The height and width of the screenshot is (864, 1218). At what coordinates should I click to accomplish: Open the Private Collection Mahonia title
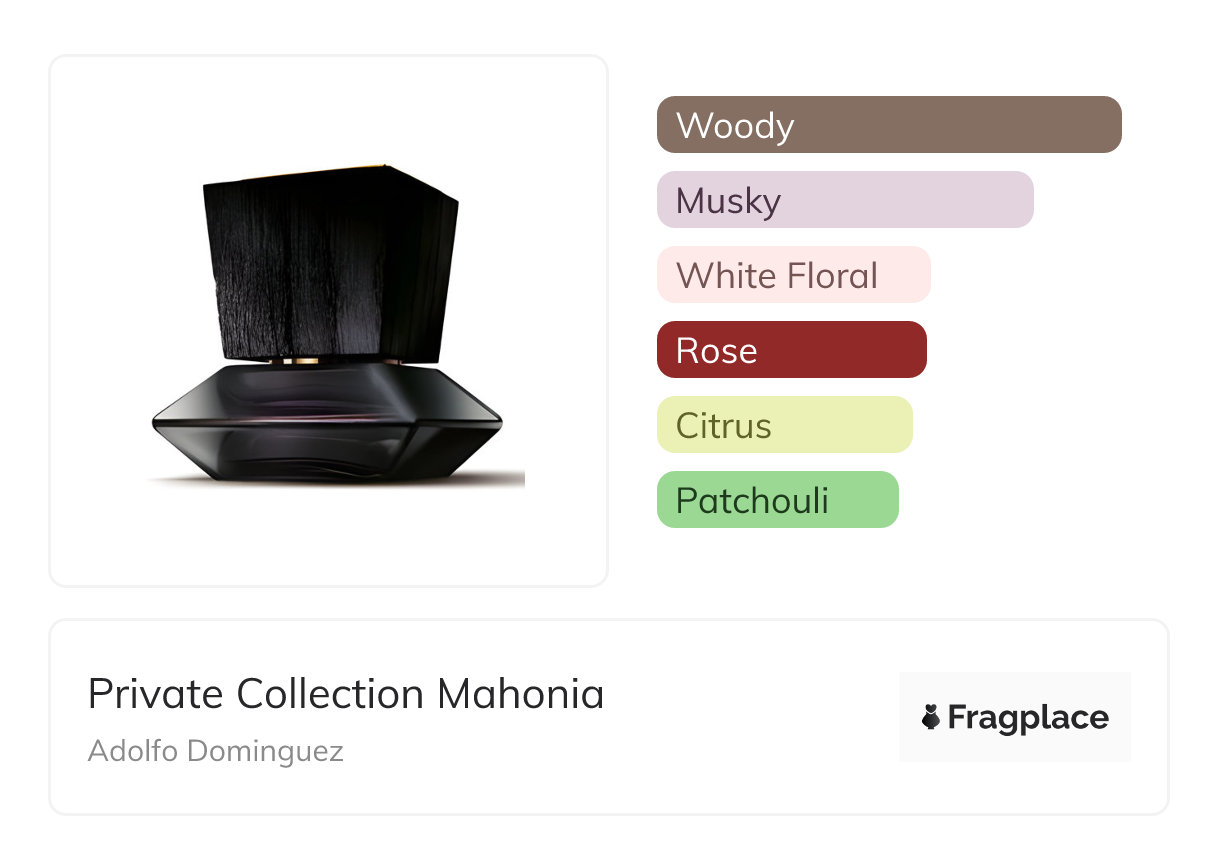[x=346, y=694]
